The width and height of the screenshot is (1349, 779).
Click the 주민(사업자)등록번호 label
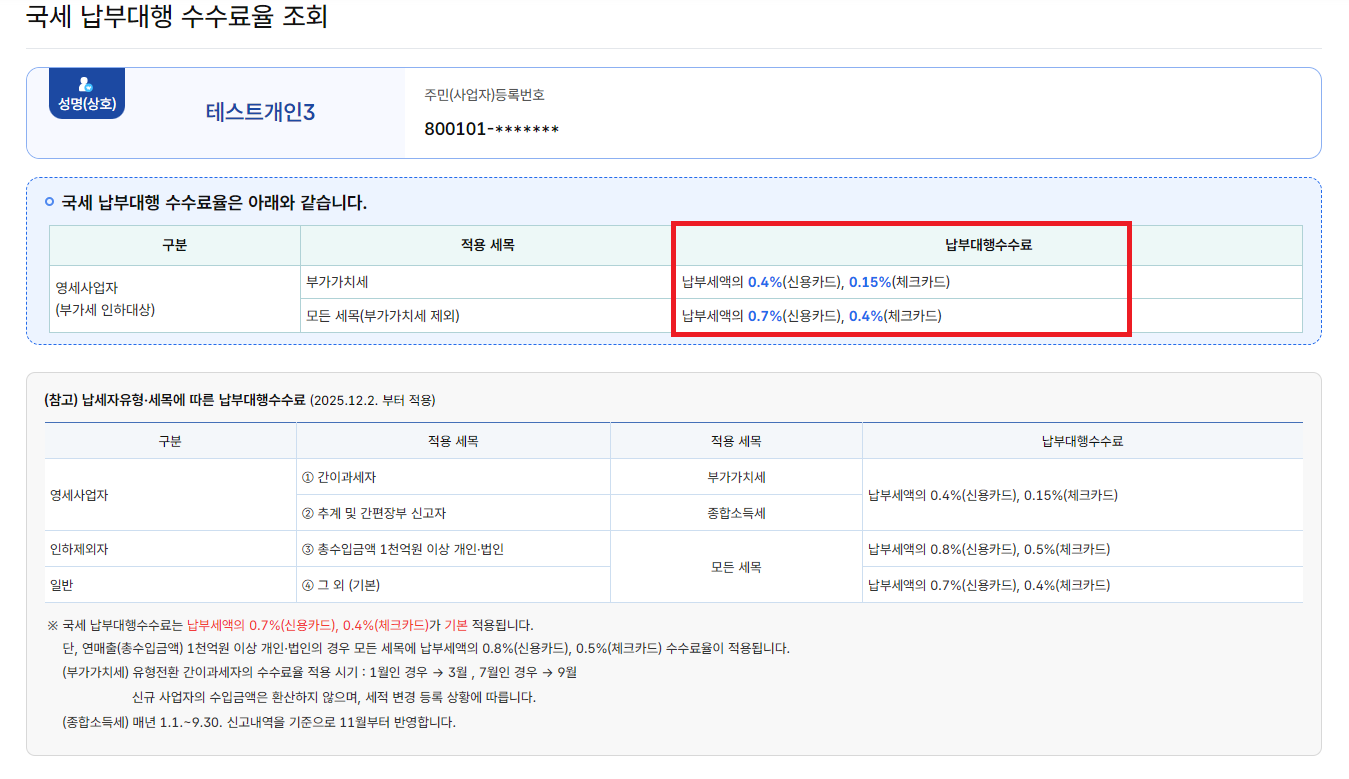click(485, 95)
